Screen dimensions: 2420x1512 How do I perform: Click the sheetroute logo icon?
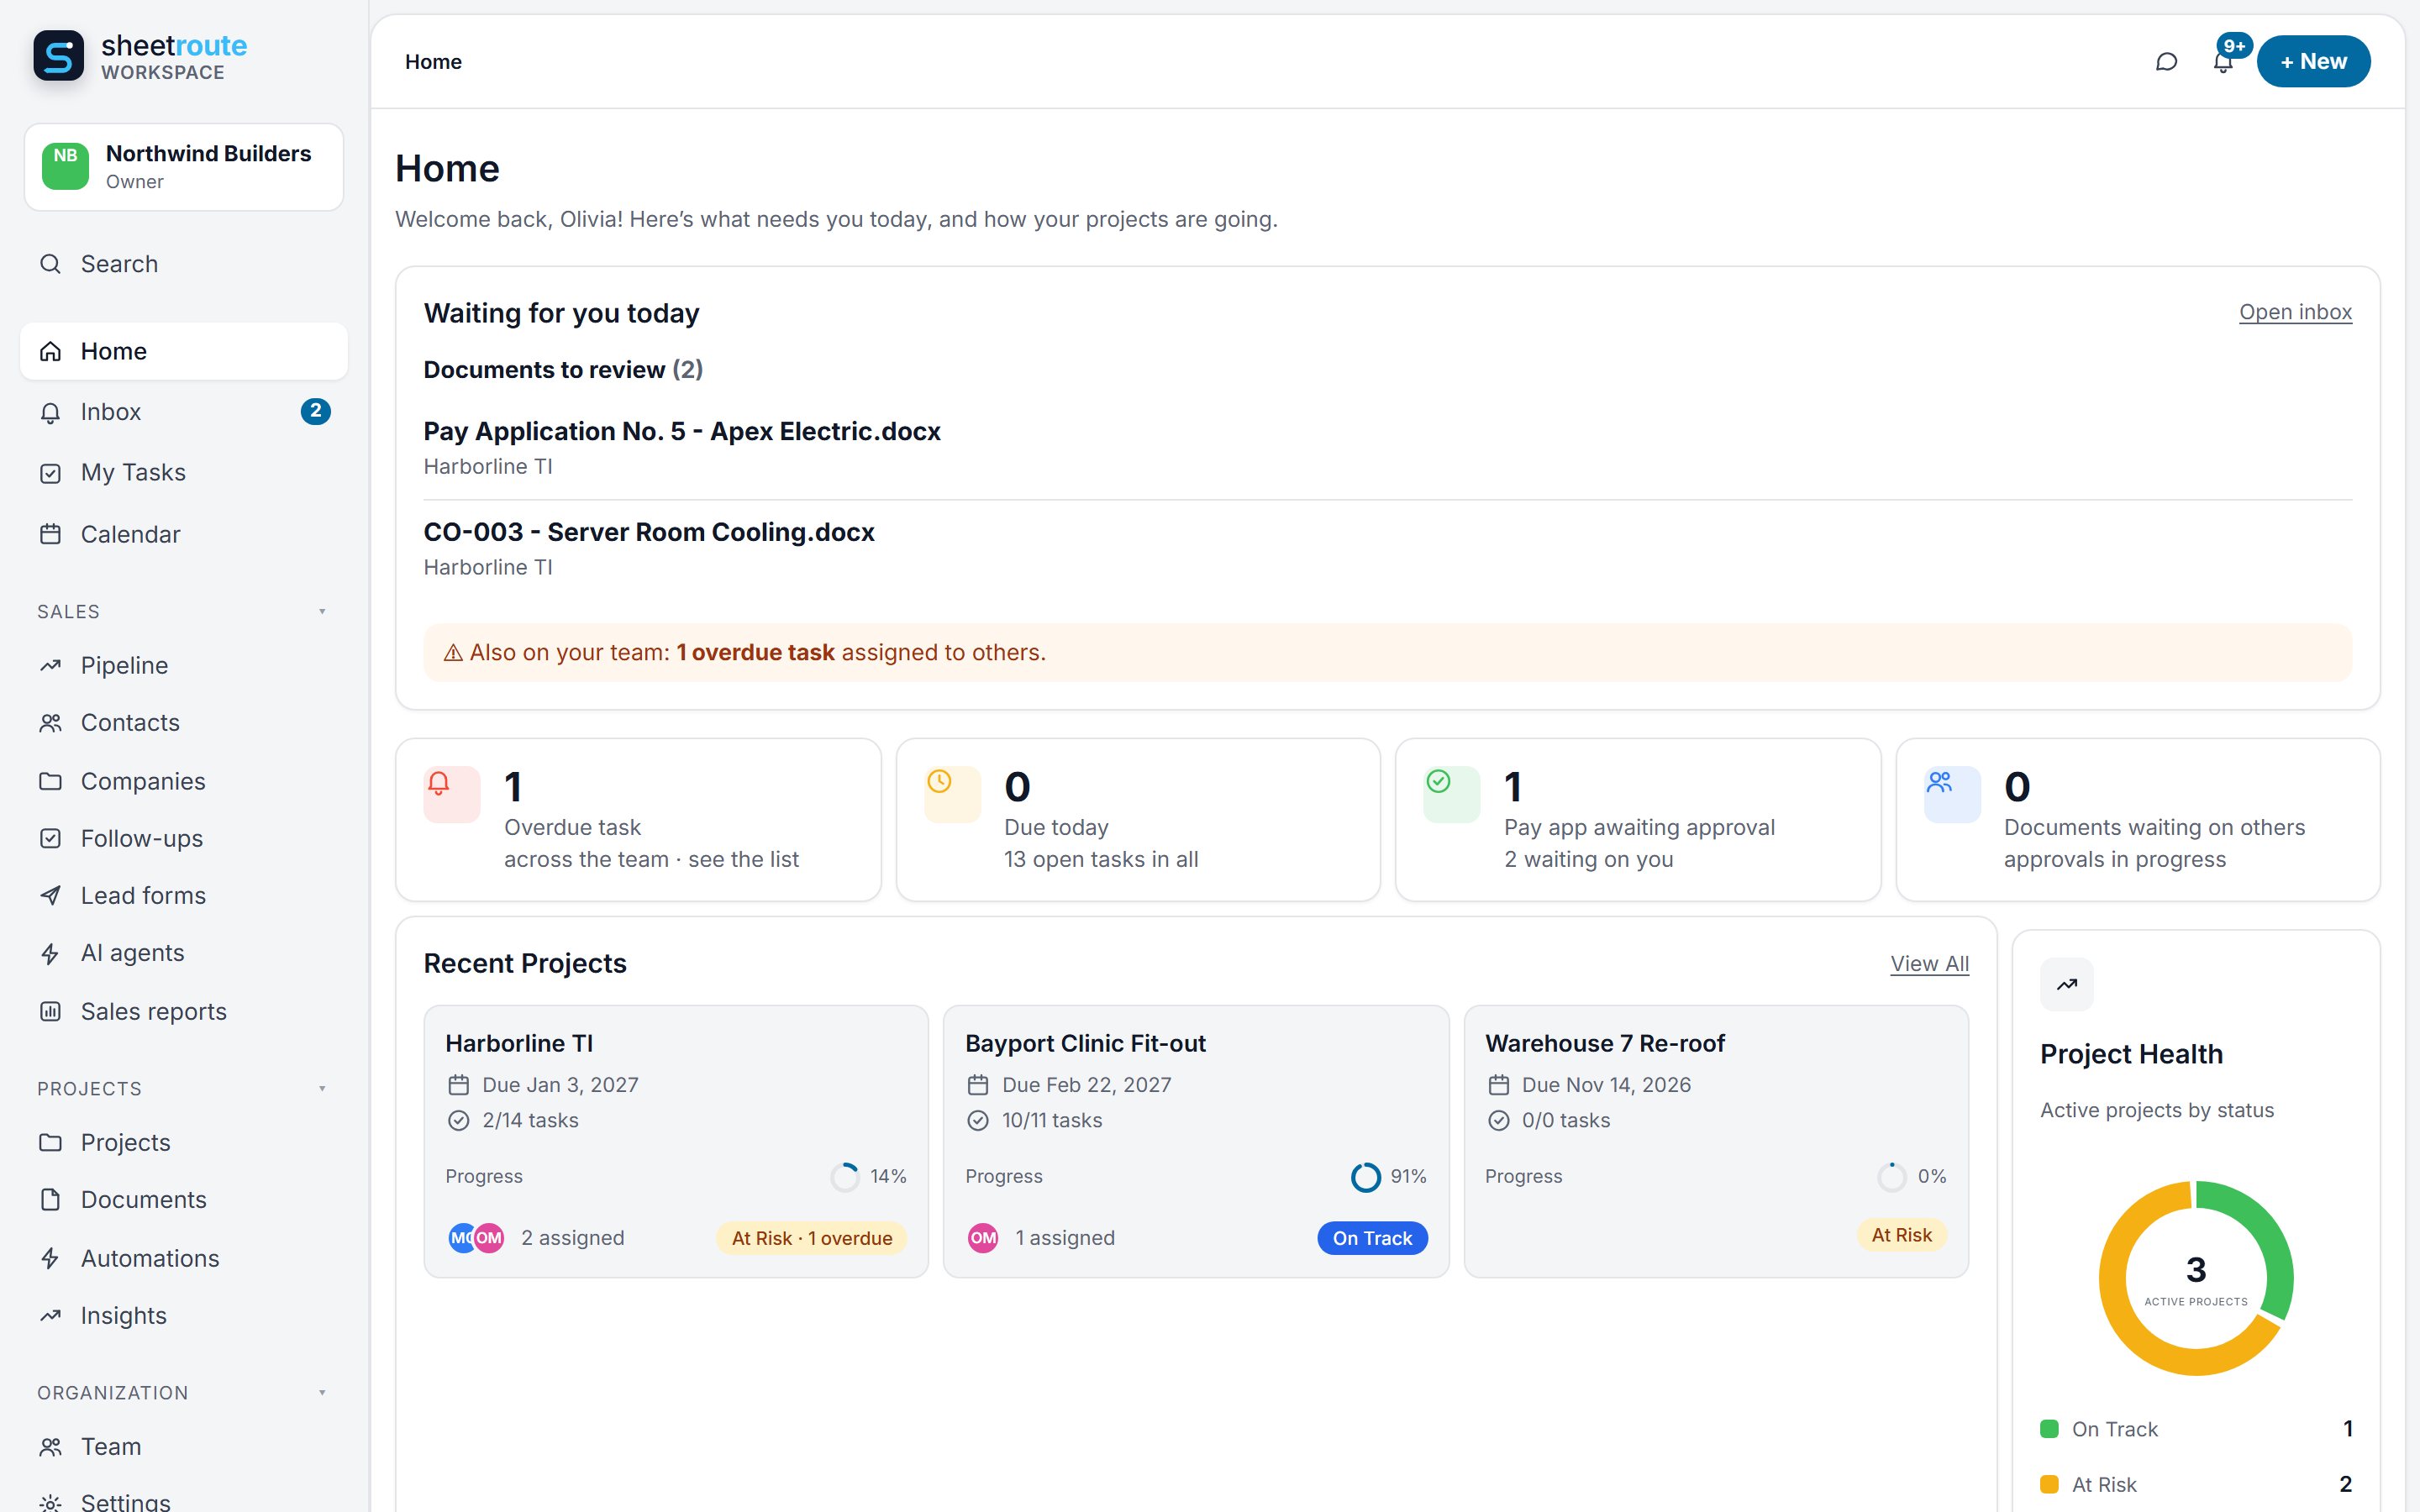click(58, 56)
